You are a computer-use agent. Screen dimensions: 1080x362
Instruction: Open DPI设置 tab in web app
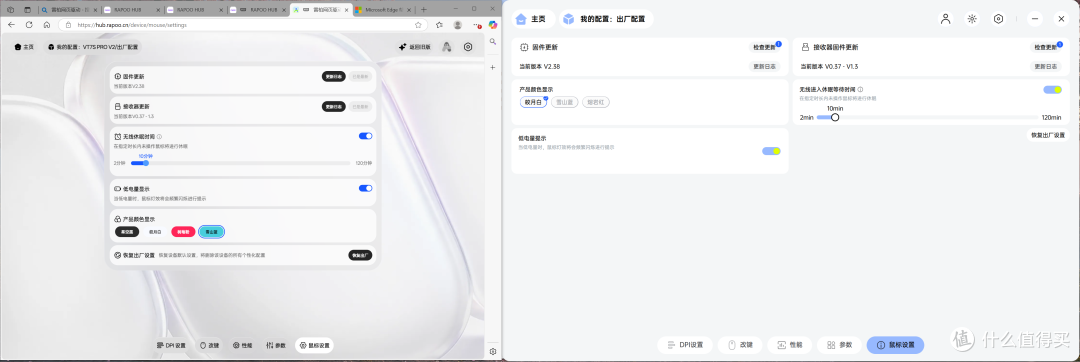[171, 345]
